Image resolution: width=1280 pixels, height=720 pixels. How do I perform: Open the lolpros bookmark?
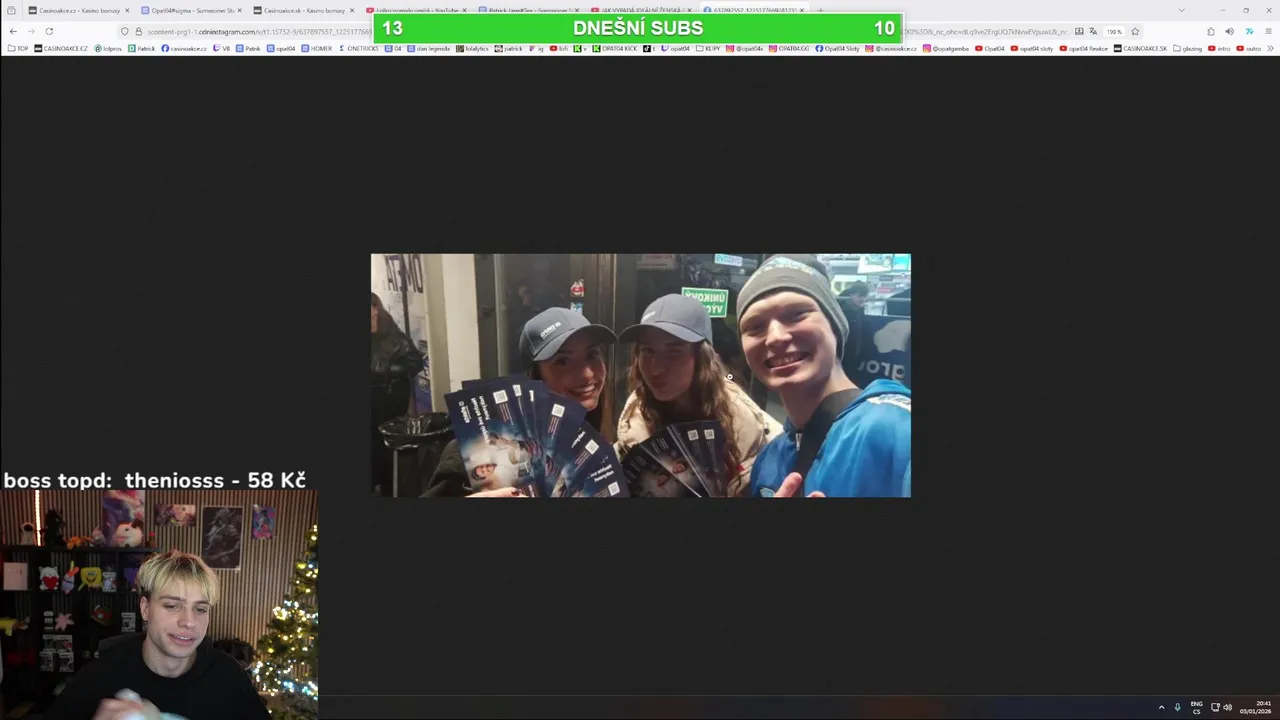click(x=109, y=48)
